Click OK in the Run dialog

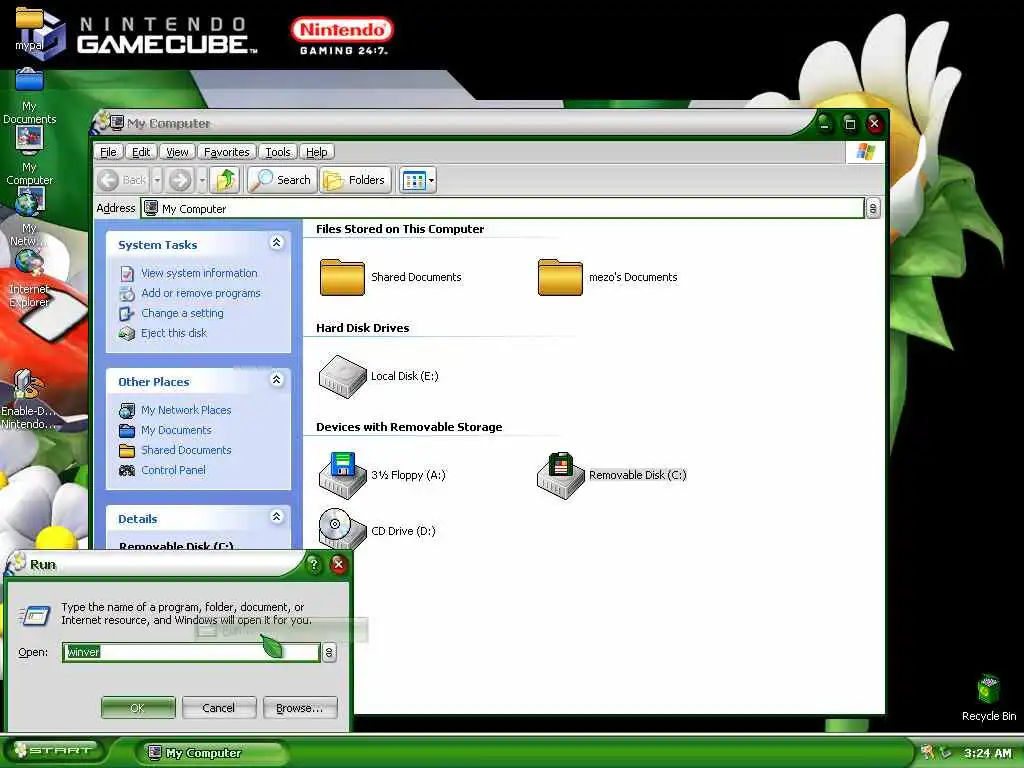coord(138,707)
